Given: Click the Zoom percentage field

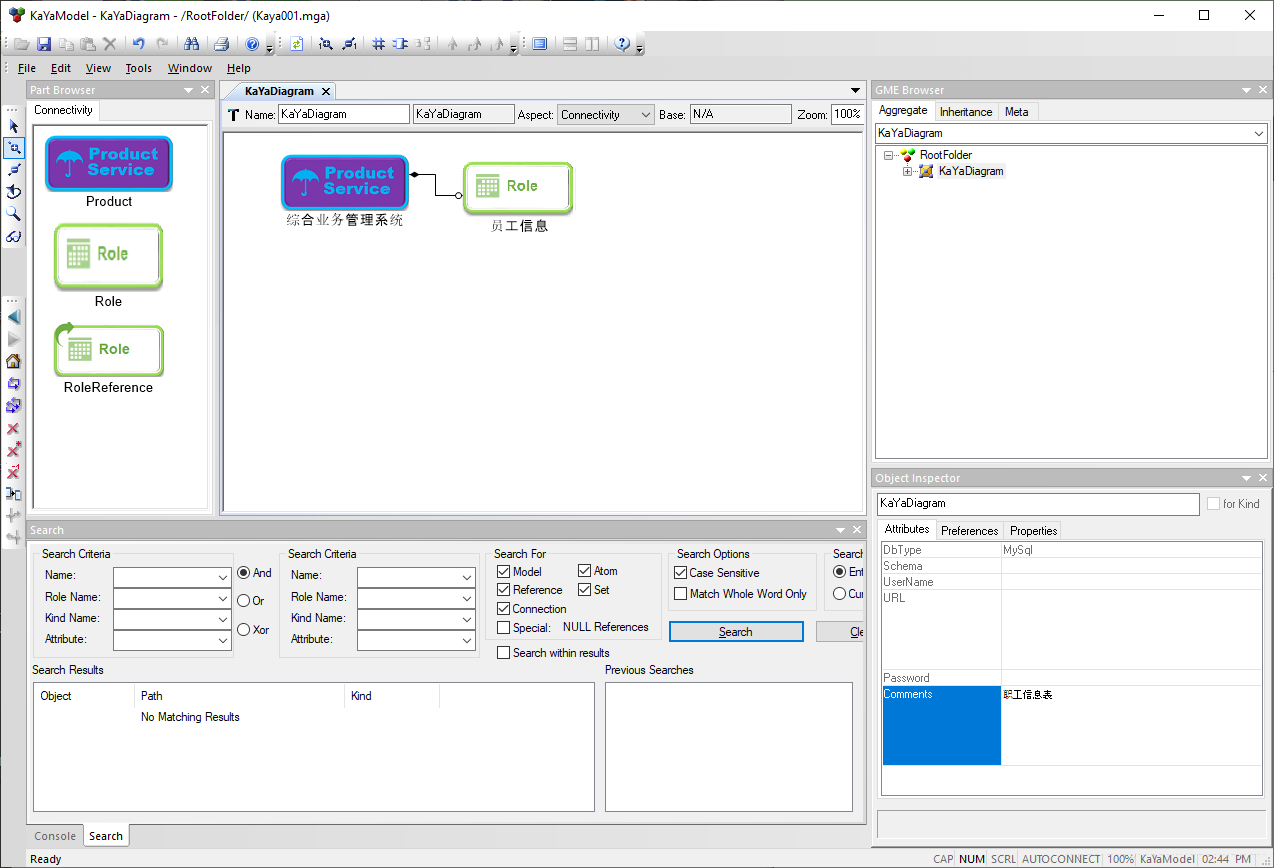Looking at the screenshot, I should 848,115.
